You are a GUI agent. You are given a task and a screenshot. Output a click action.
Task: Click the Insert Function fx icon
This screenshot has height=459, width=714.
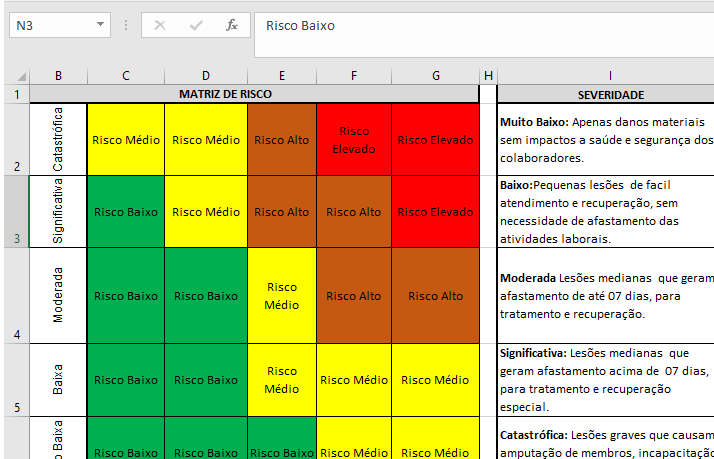point(231,25)
